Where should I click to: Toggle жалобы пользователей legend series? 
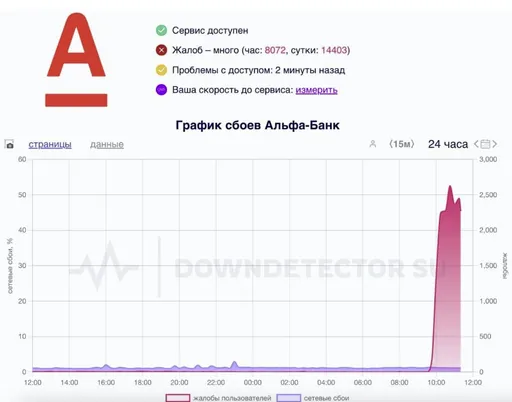pos(218,398)
